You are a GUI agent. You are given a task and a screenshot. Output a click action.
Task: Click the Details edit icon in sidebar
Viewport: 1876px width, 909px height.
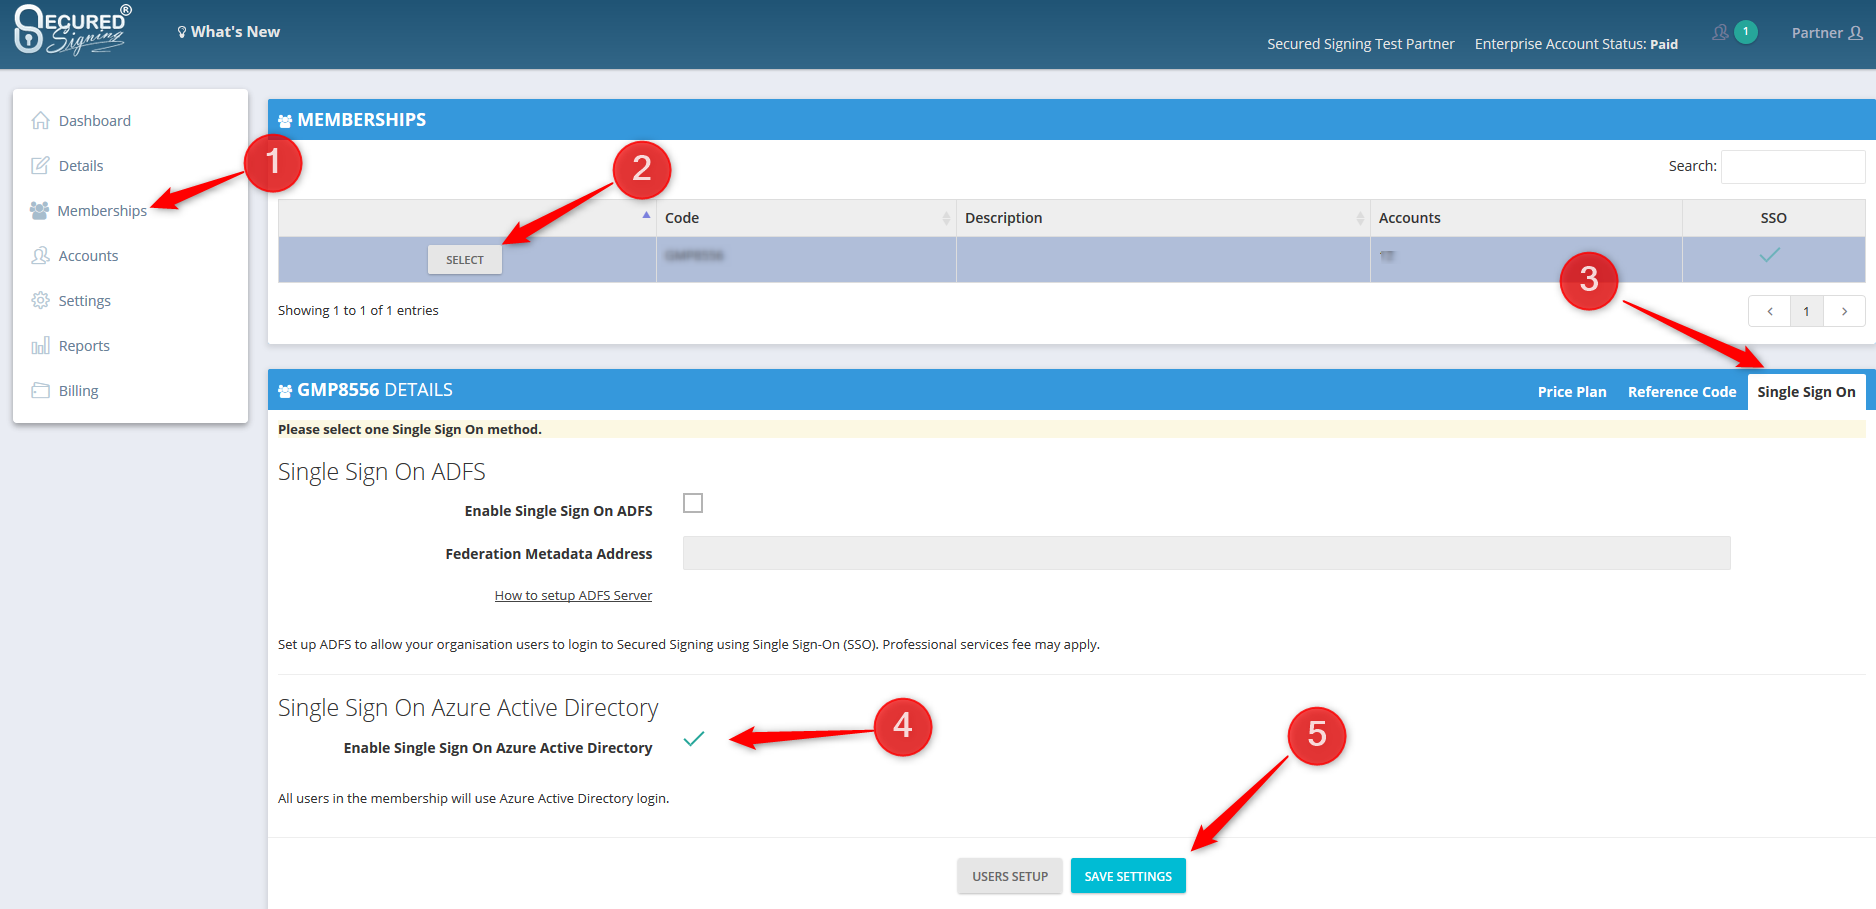tap(40, 166)
